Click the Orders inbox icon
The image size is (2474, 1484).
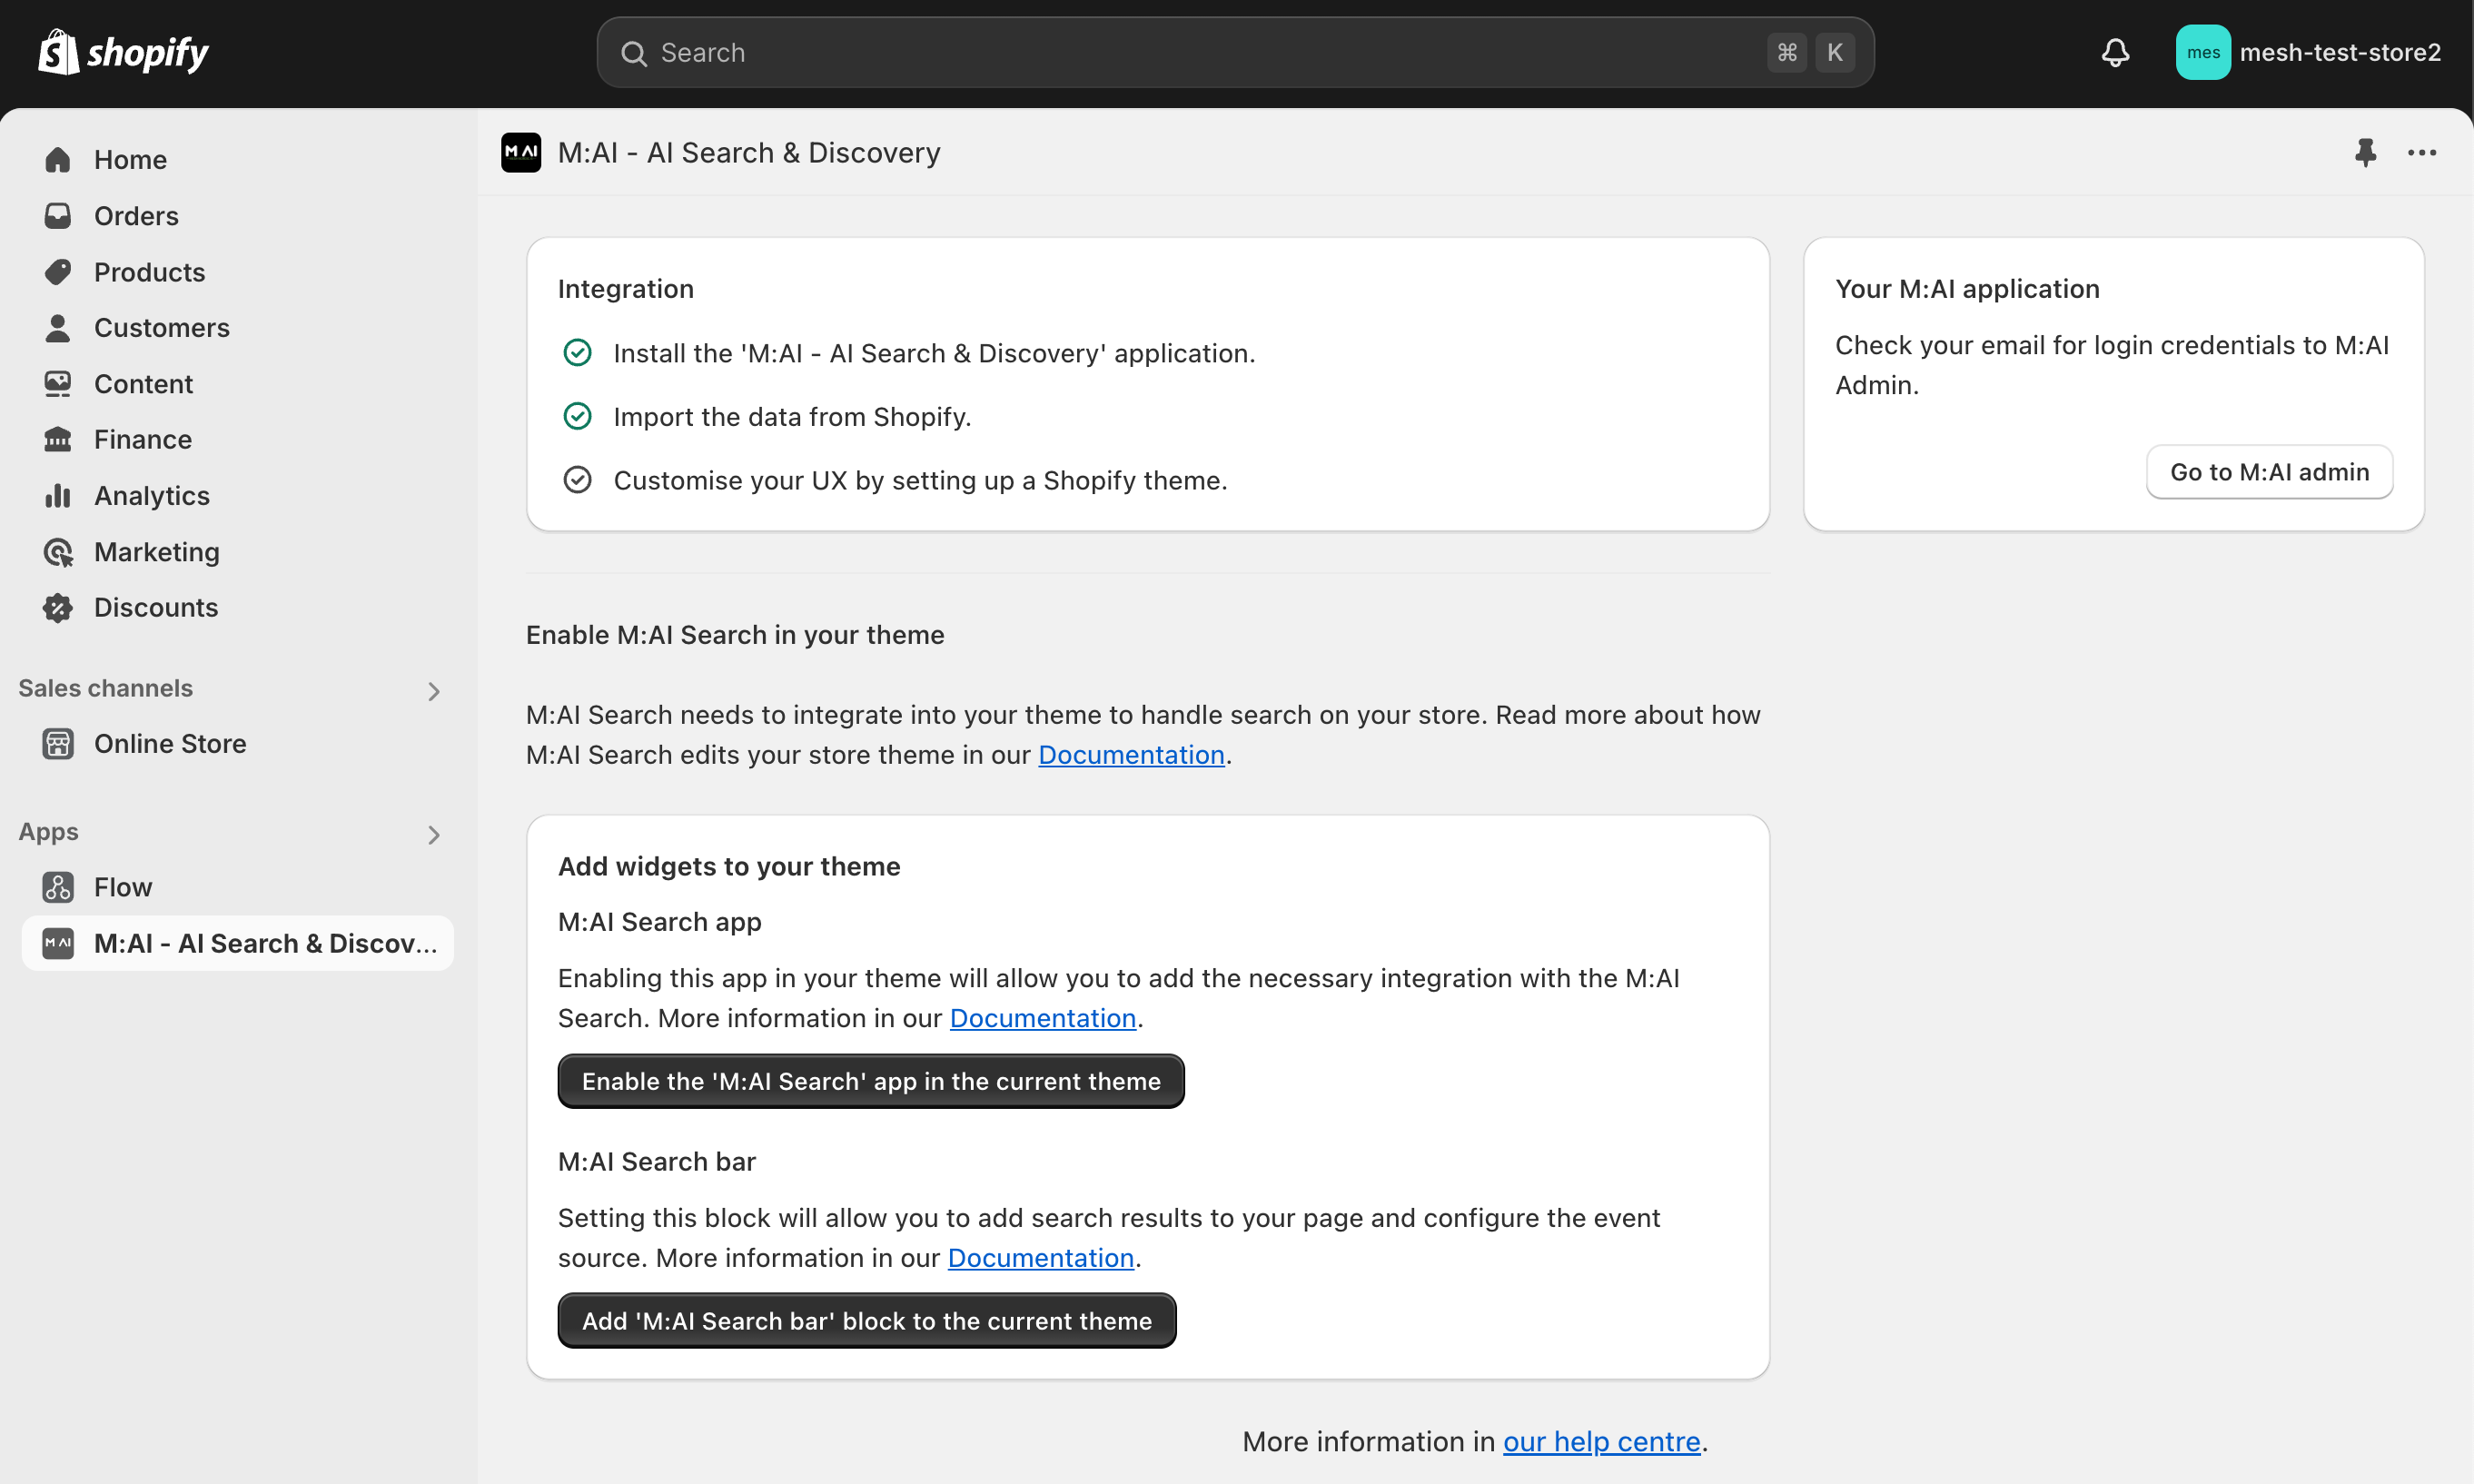(x=58, y=216)
